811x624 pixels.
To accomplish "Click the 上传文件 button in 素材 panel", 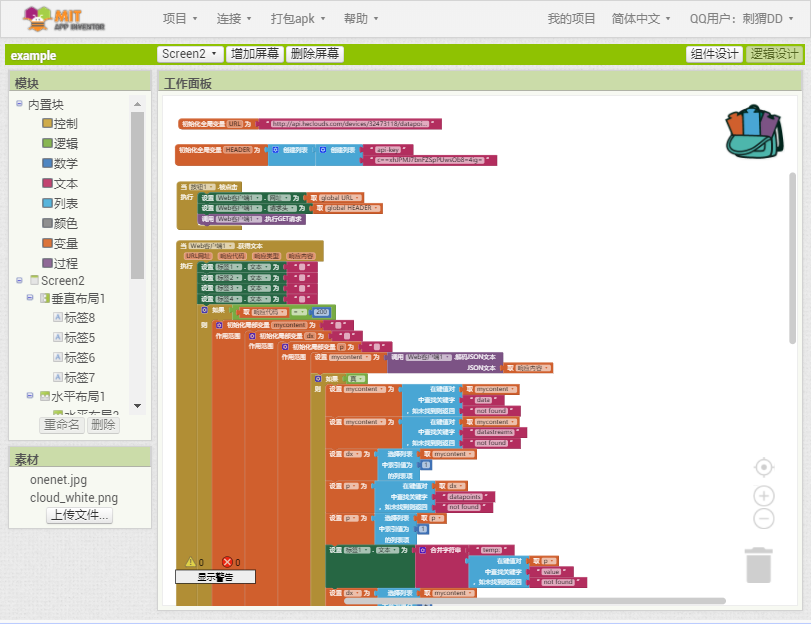I will coord(80,515).
